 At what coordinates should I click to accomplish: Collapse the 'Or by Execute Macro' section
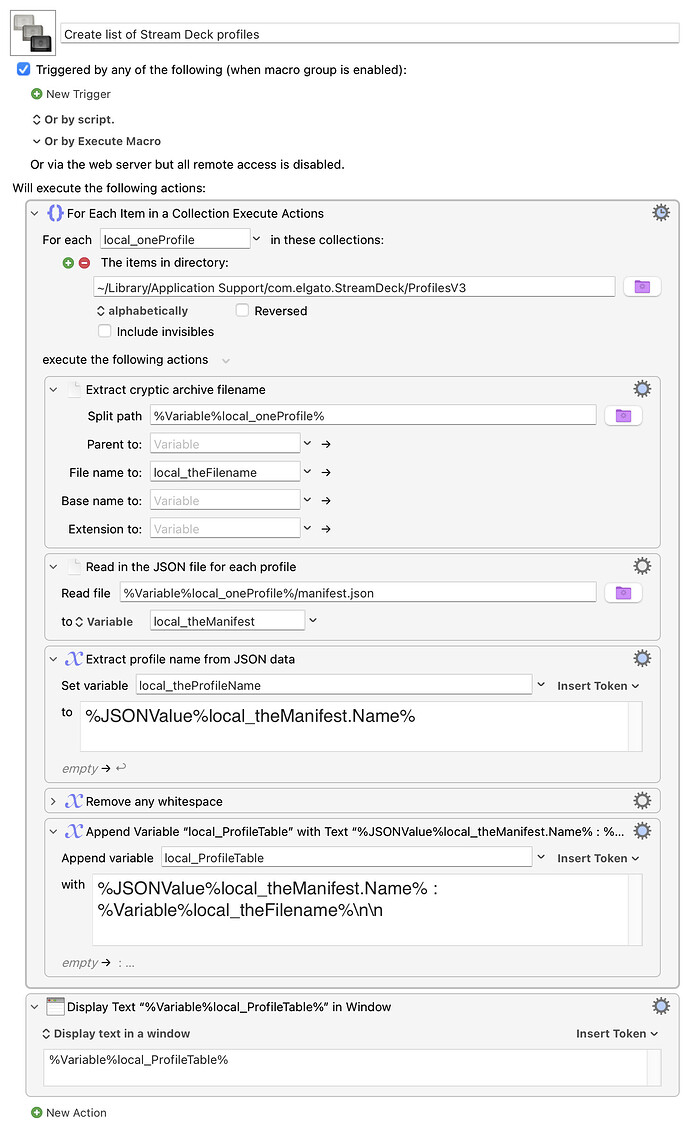(36, 142)
